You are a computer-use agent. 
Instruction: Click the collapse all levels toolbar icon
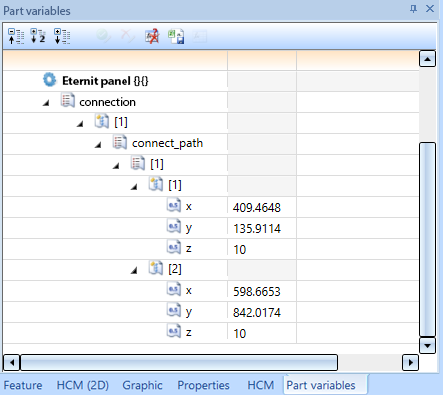(x=16, y=36)
